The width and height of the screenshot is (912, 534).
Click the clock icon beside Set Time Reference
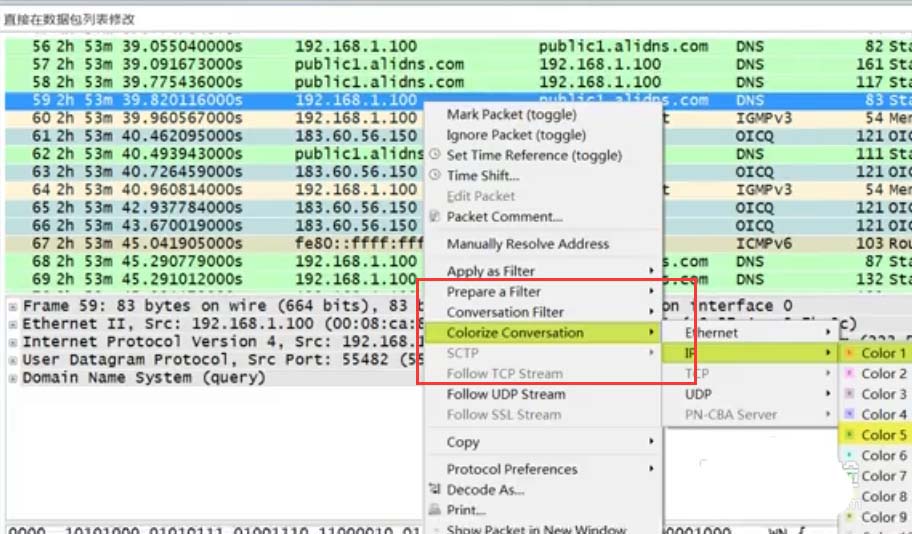pos(435,155)
